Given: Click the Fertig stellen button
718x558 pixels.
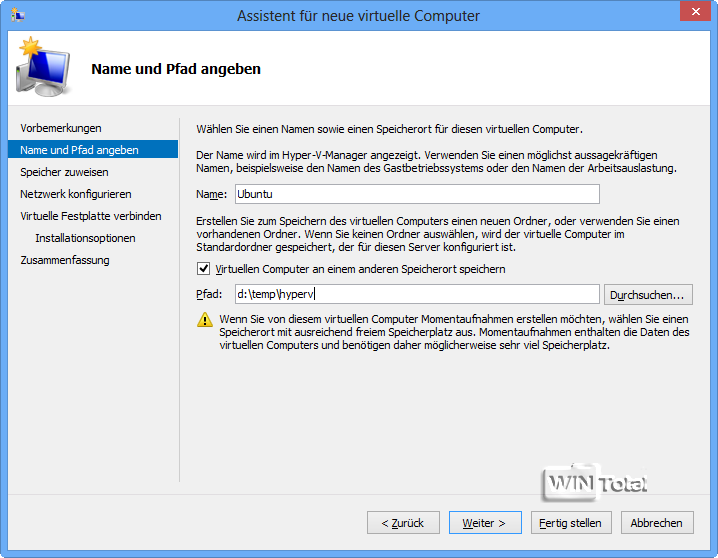Looking at the screenshot, I should 570,522.
